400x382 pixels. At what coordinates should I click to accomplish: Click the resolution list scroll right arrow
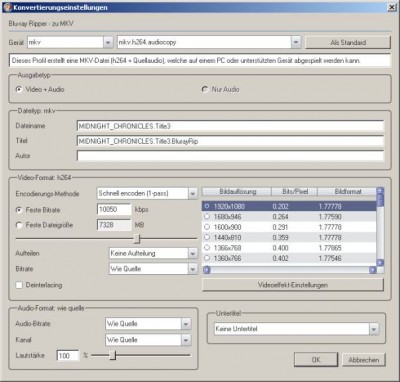pos(373,270)
